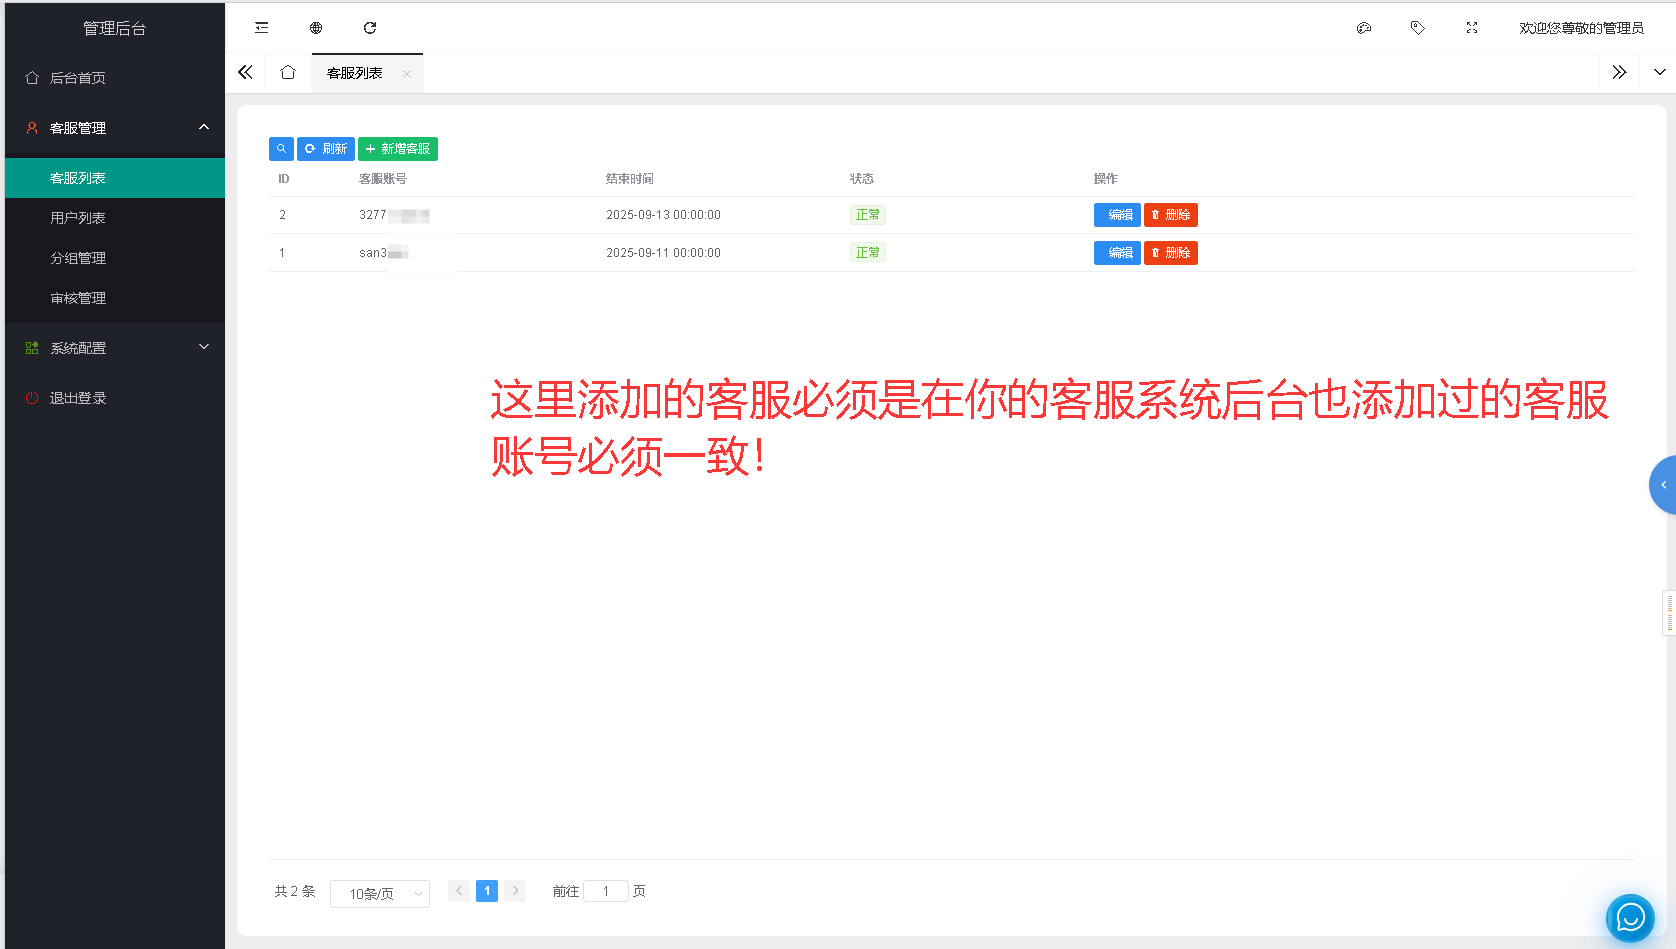The width and height of the screenshot is (1676, 949).
Task: Collapse the sidebar with the hamburger icon
Action: coord(261,27)
